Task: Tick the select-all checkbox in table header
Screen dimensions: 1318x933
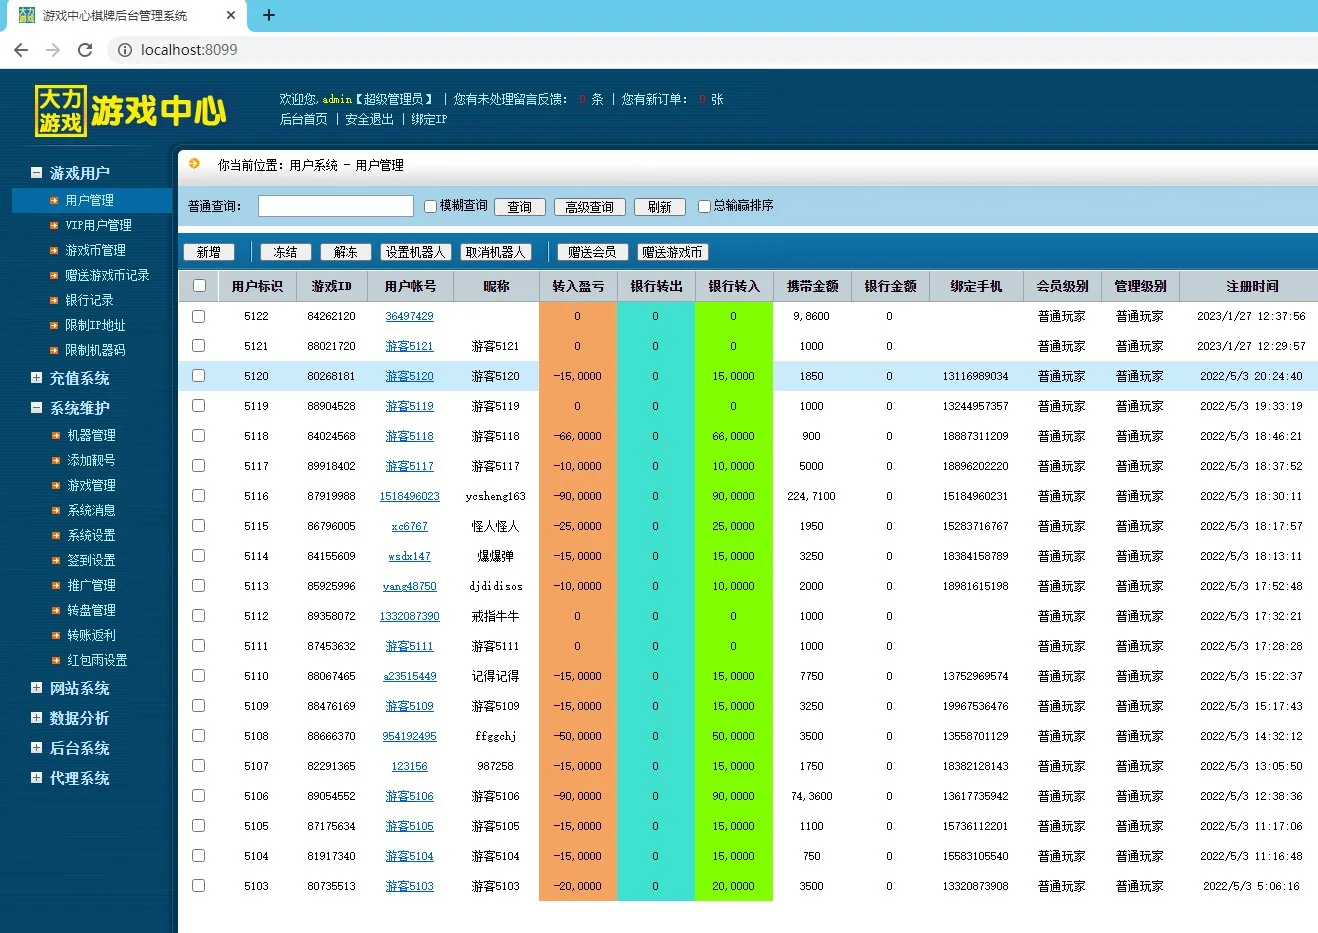Action: pos(199,286)
